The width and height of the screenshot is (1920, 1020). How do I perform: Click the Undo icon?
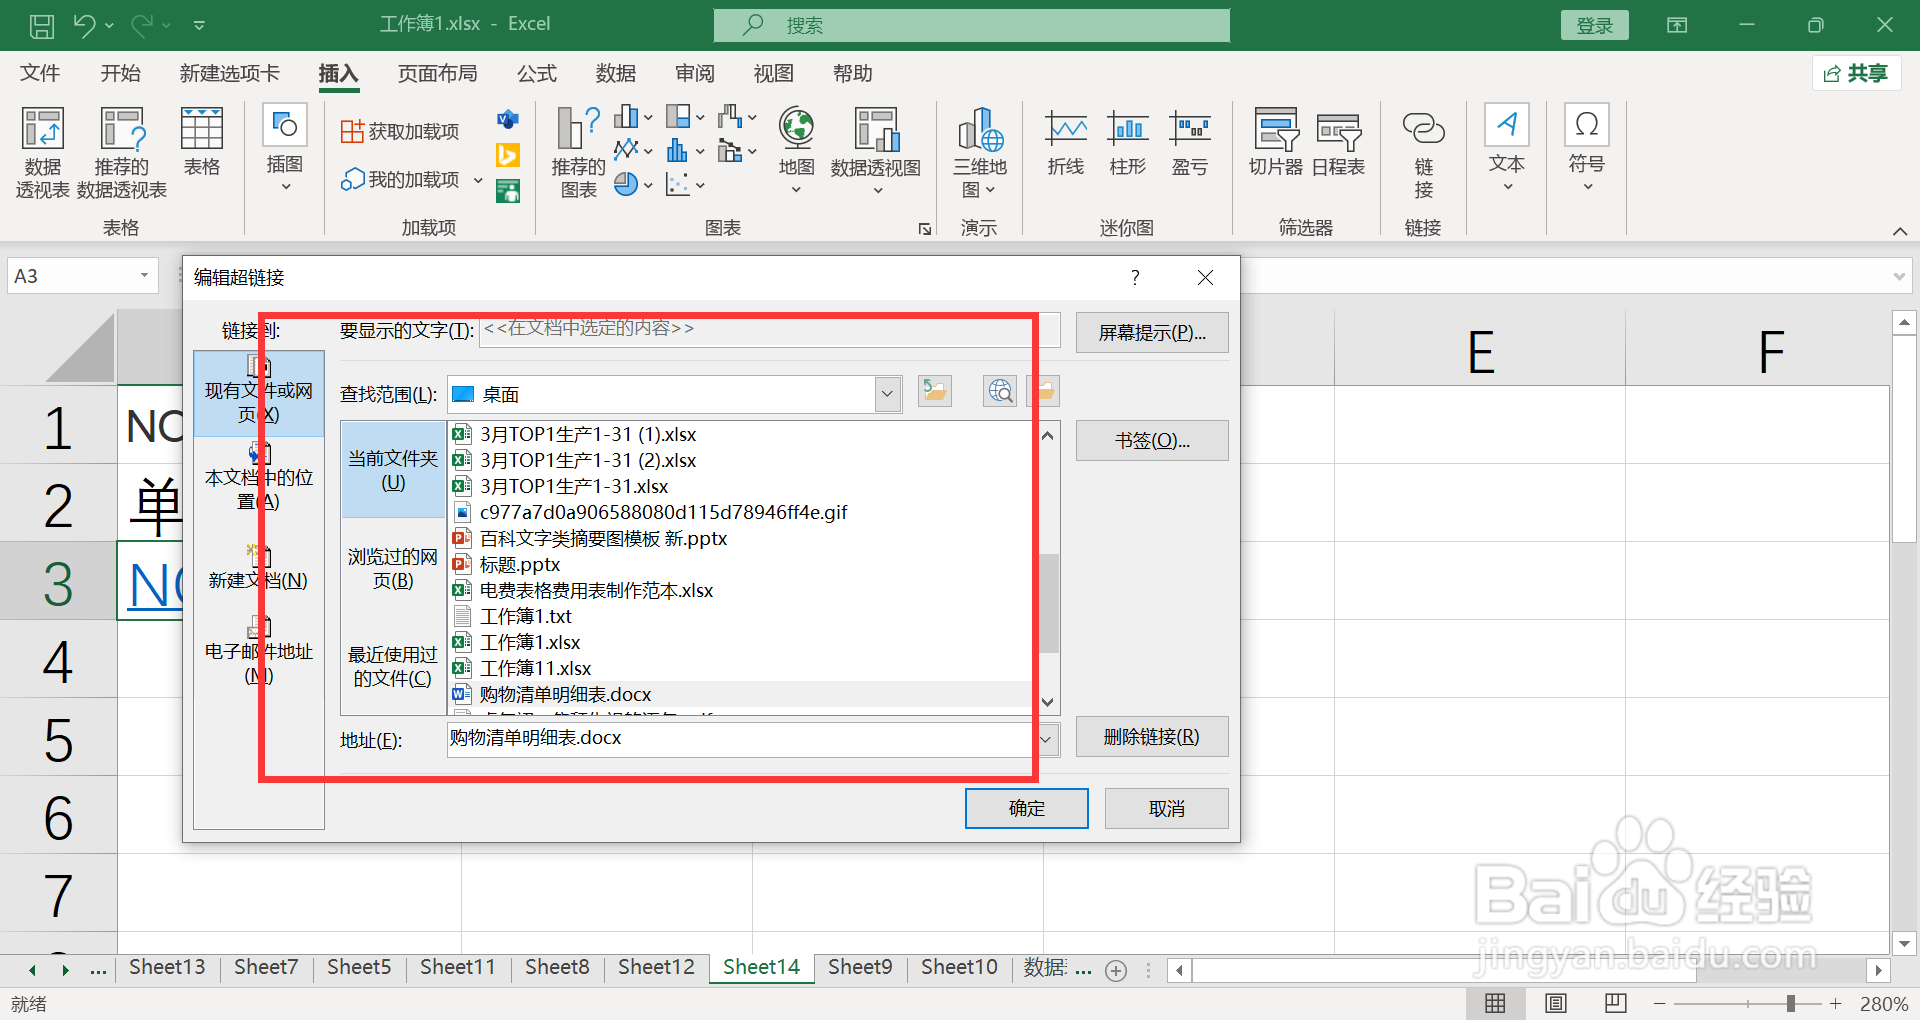pos(84,25)
